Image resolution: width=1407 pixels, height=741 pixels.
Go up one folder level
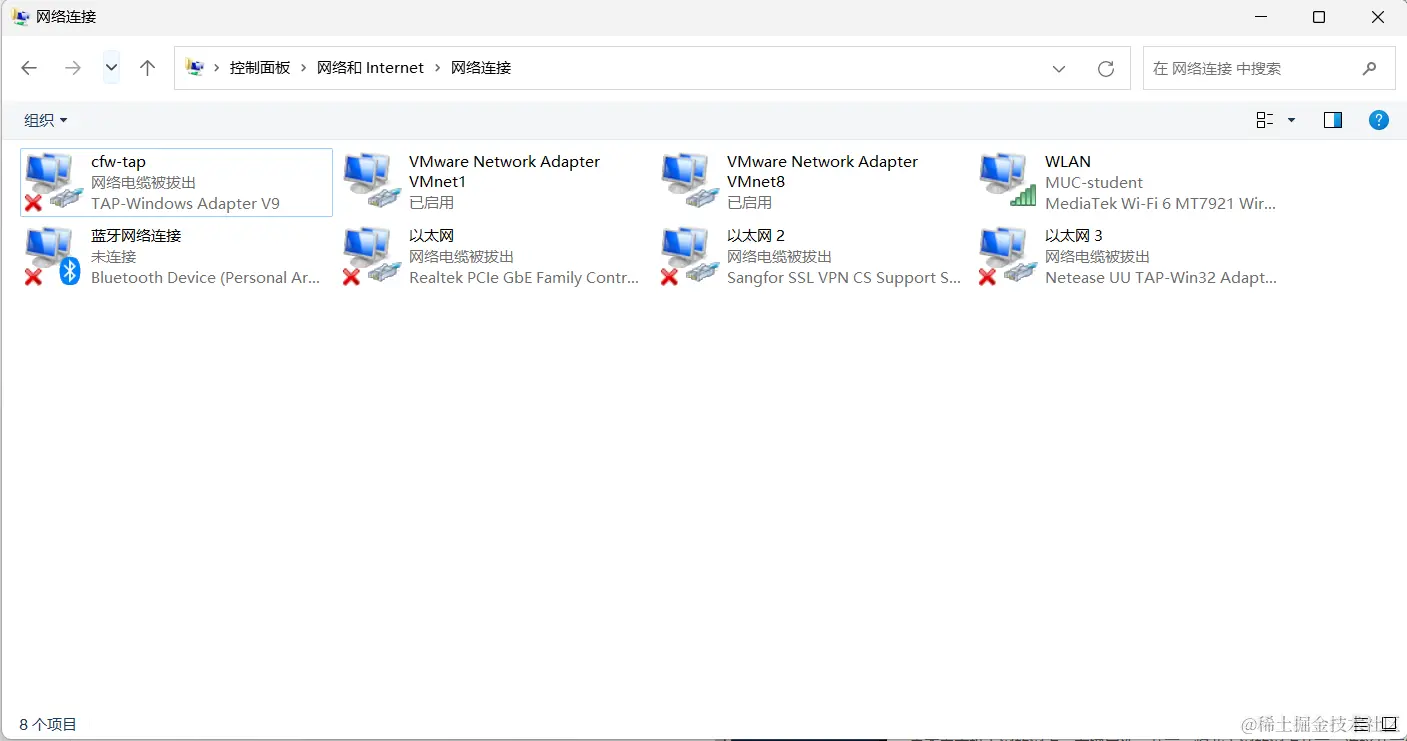[x=148, y=68]
